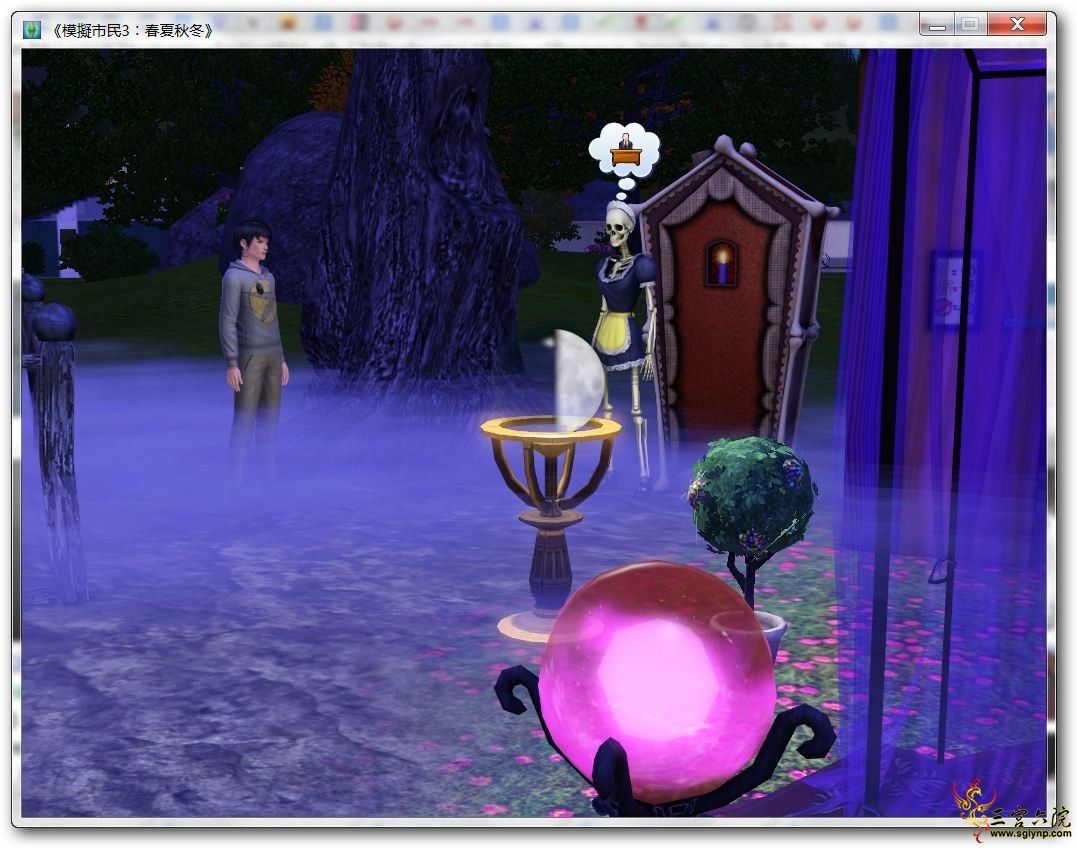Viewport: 1077px width, 848px height.
Task: Click the glowing pink crystal ball
Action: point(657,682)
